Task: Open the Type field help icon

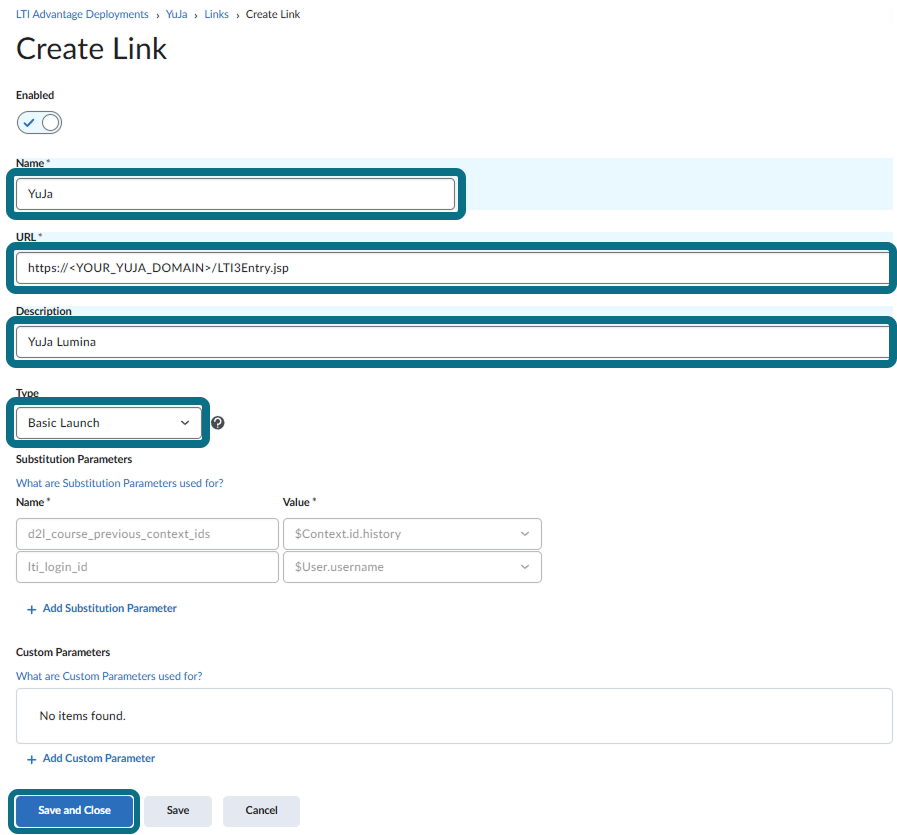Action: click(x=217, y=423)
